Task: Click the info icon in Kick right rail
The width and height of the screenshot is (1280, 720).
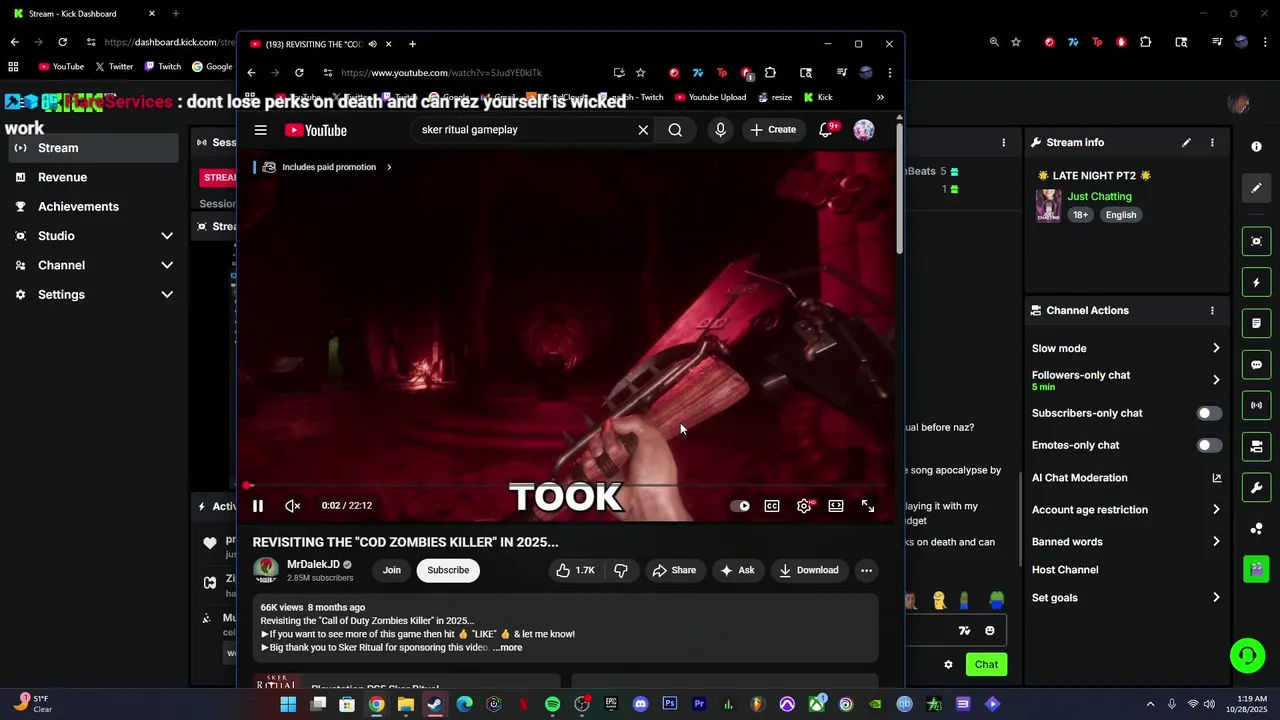Action: pos(1257,147)
